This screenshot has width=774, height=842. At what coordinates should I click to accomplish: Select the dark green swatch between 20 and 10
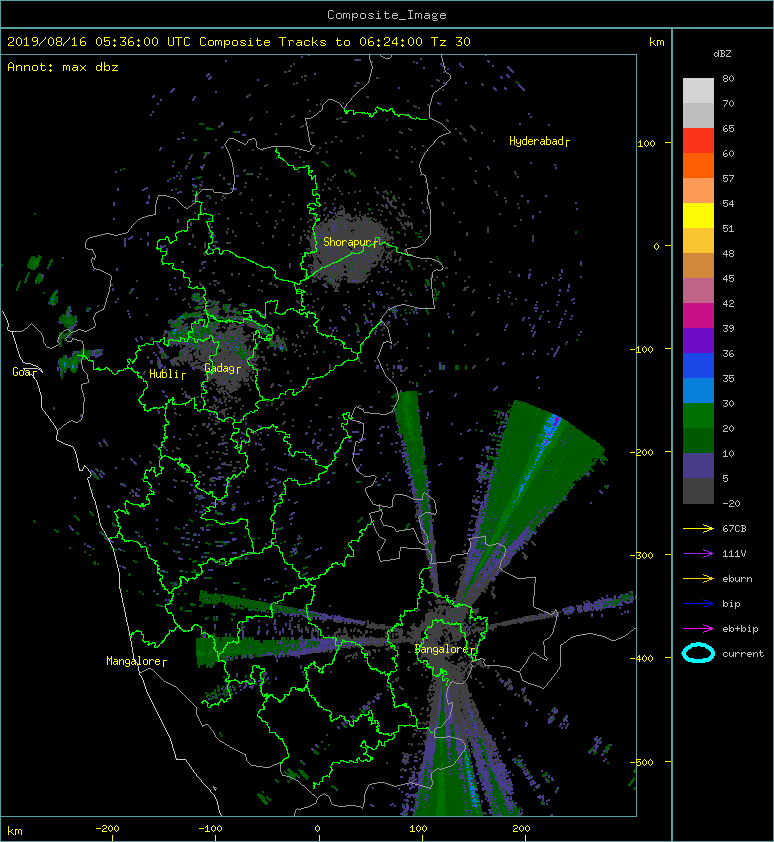[698, 440]
